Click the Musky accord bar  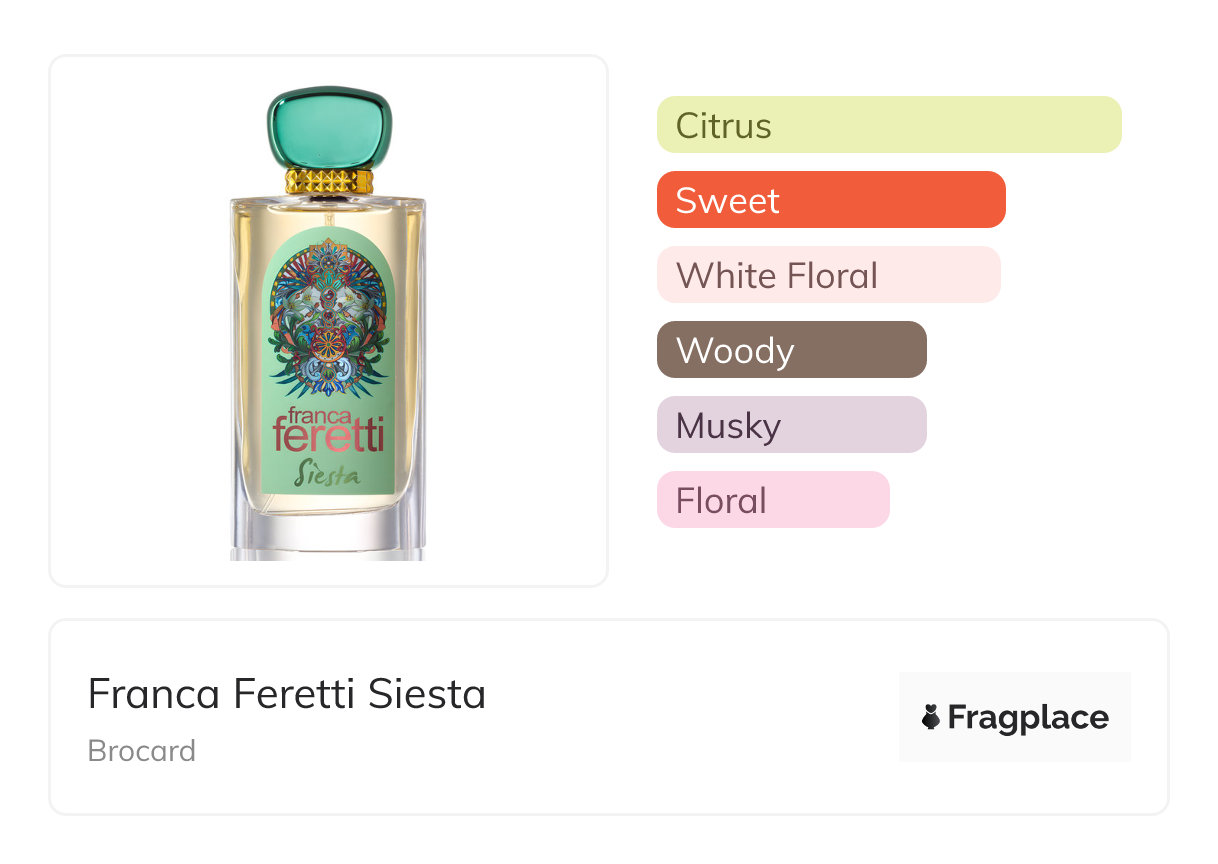(791, 425)
